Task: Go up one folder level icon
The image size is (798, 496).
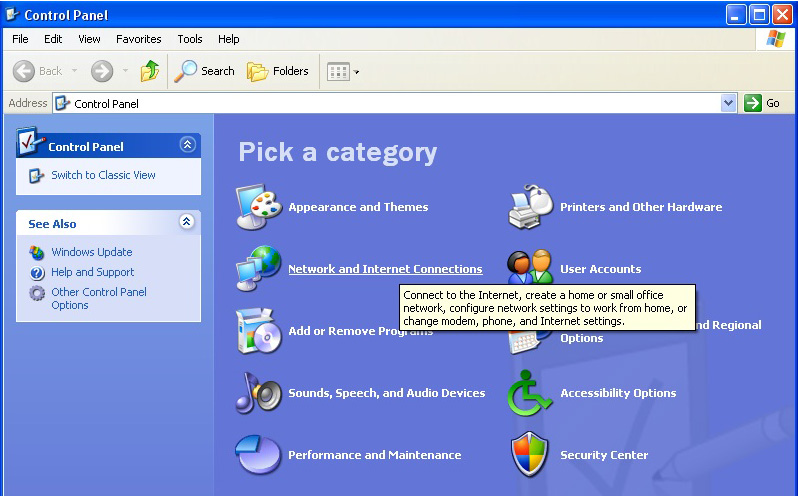Action: tap(150, 71)
